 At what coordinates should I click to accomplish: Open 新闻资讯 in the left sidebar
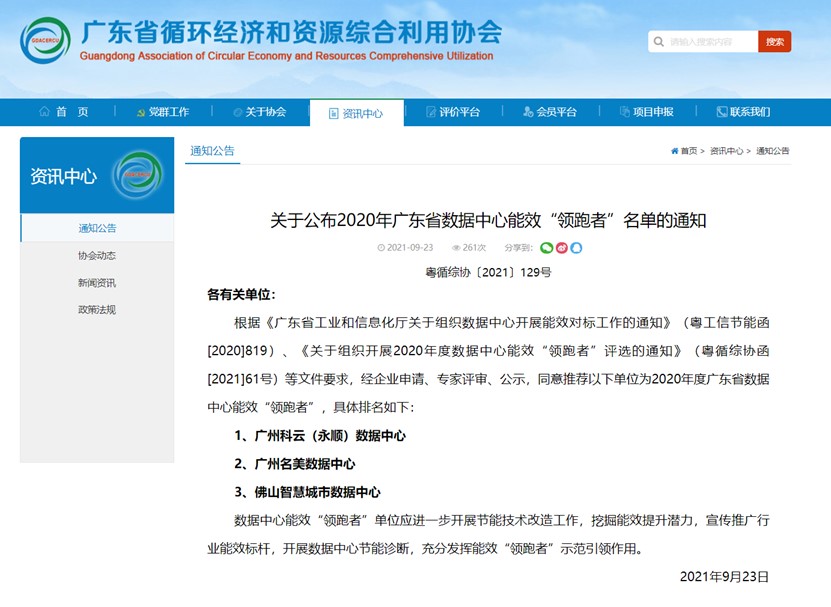97,283
